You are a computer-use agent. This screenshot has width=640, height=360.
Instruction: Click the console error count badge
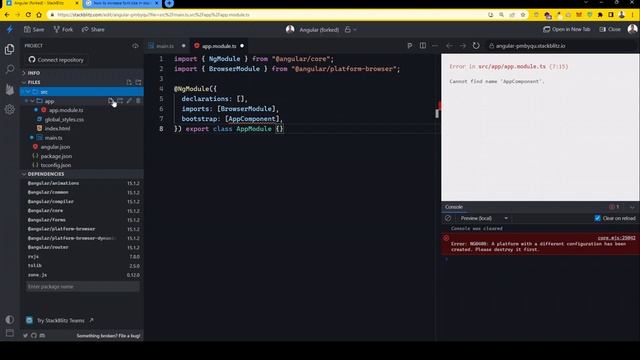coord(614,207)
